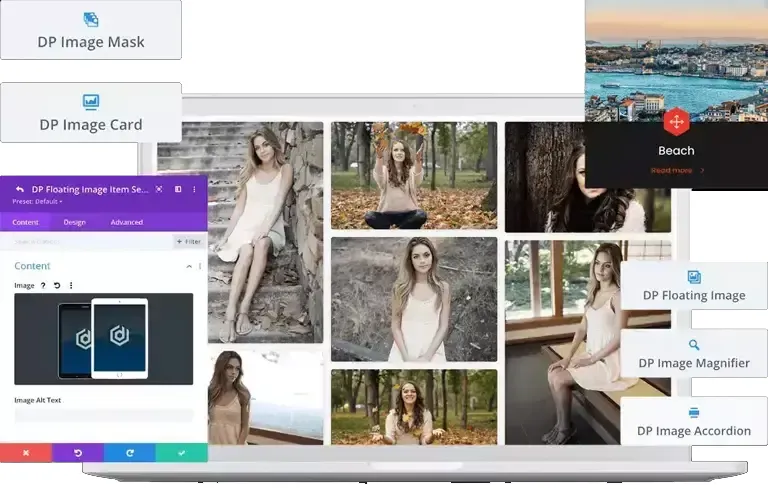The width and height of the screenshot is (768, 489).
Task: Discard changes with red X button
Action: [x=26, y=453]
